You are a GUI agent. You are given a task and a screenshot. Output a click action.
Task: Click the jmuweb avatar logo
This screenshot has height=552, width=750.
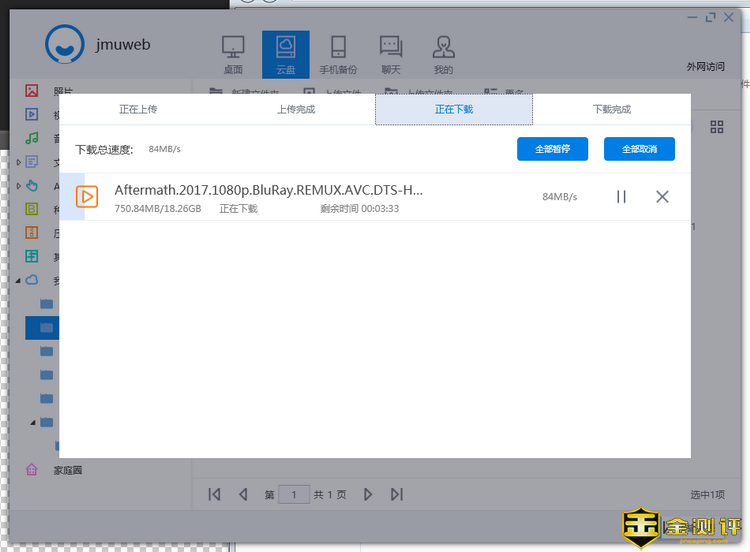point(65,42)
